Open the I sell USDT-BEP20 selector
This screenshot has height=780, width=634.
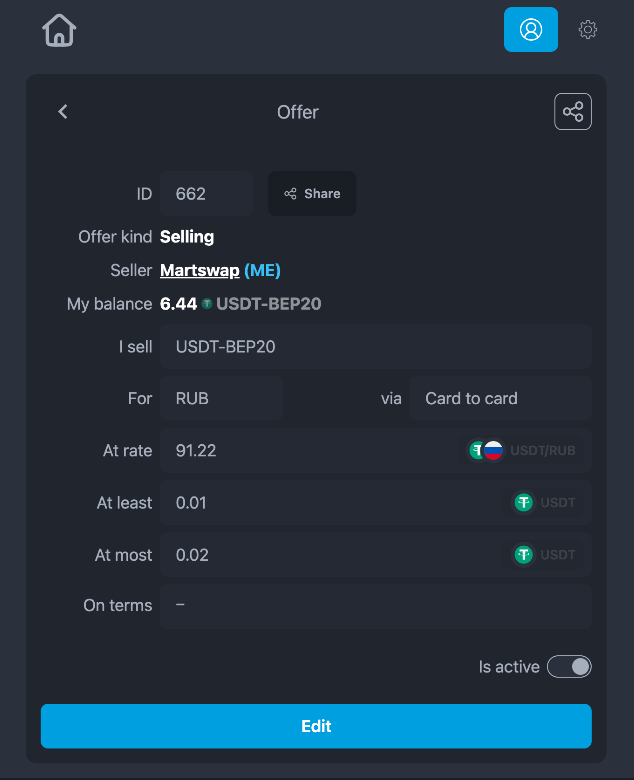click(x=375, y=347)
